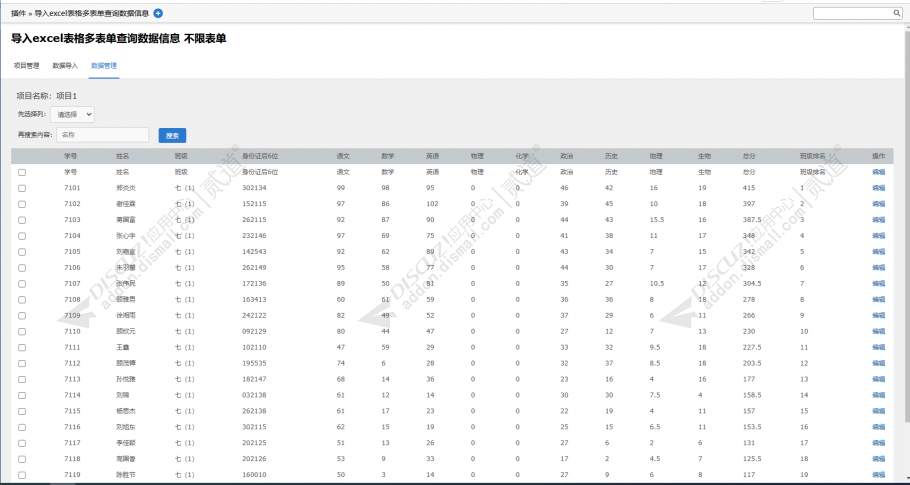This screenshot has height=485, width=910.
Task: Open 编辑 for student 7112
Action: (879, 364)
